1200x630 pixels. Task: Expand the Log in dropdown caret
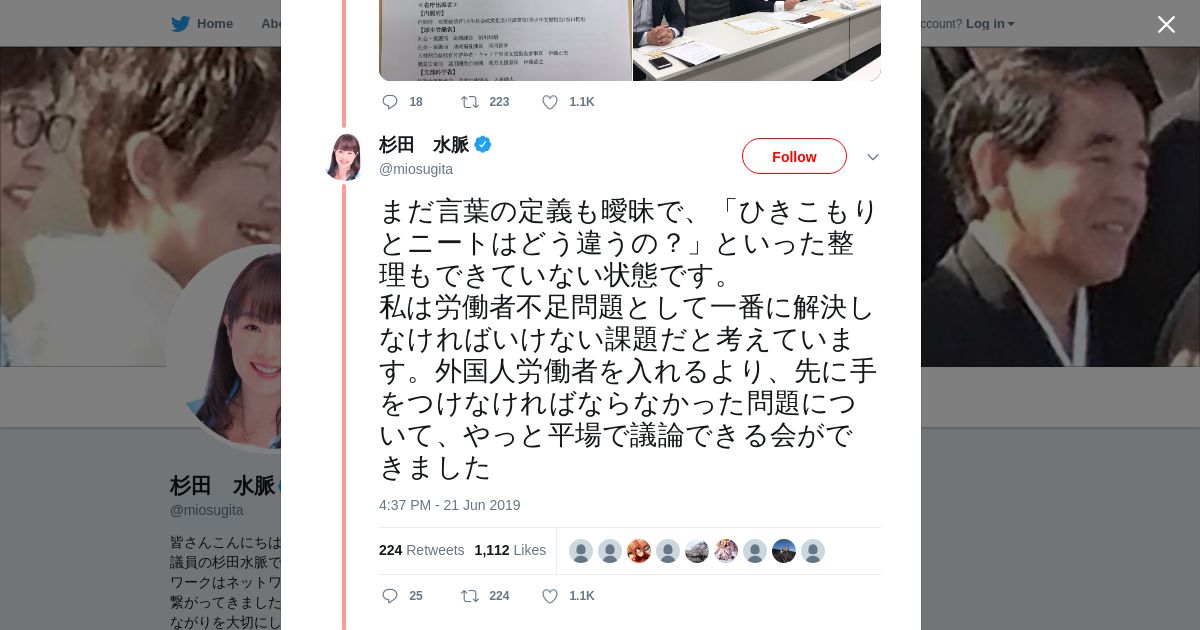point(1011,24)
